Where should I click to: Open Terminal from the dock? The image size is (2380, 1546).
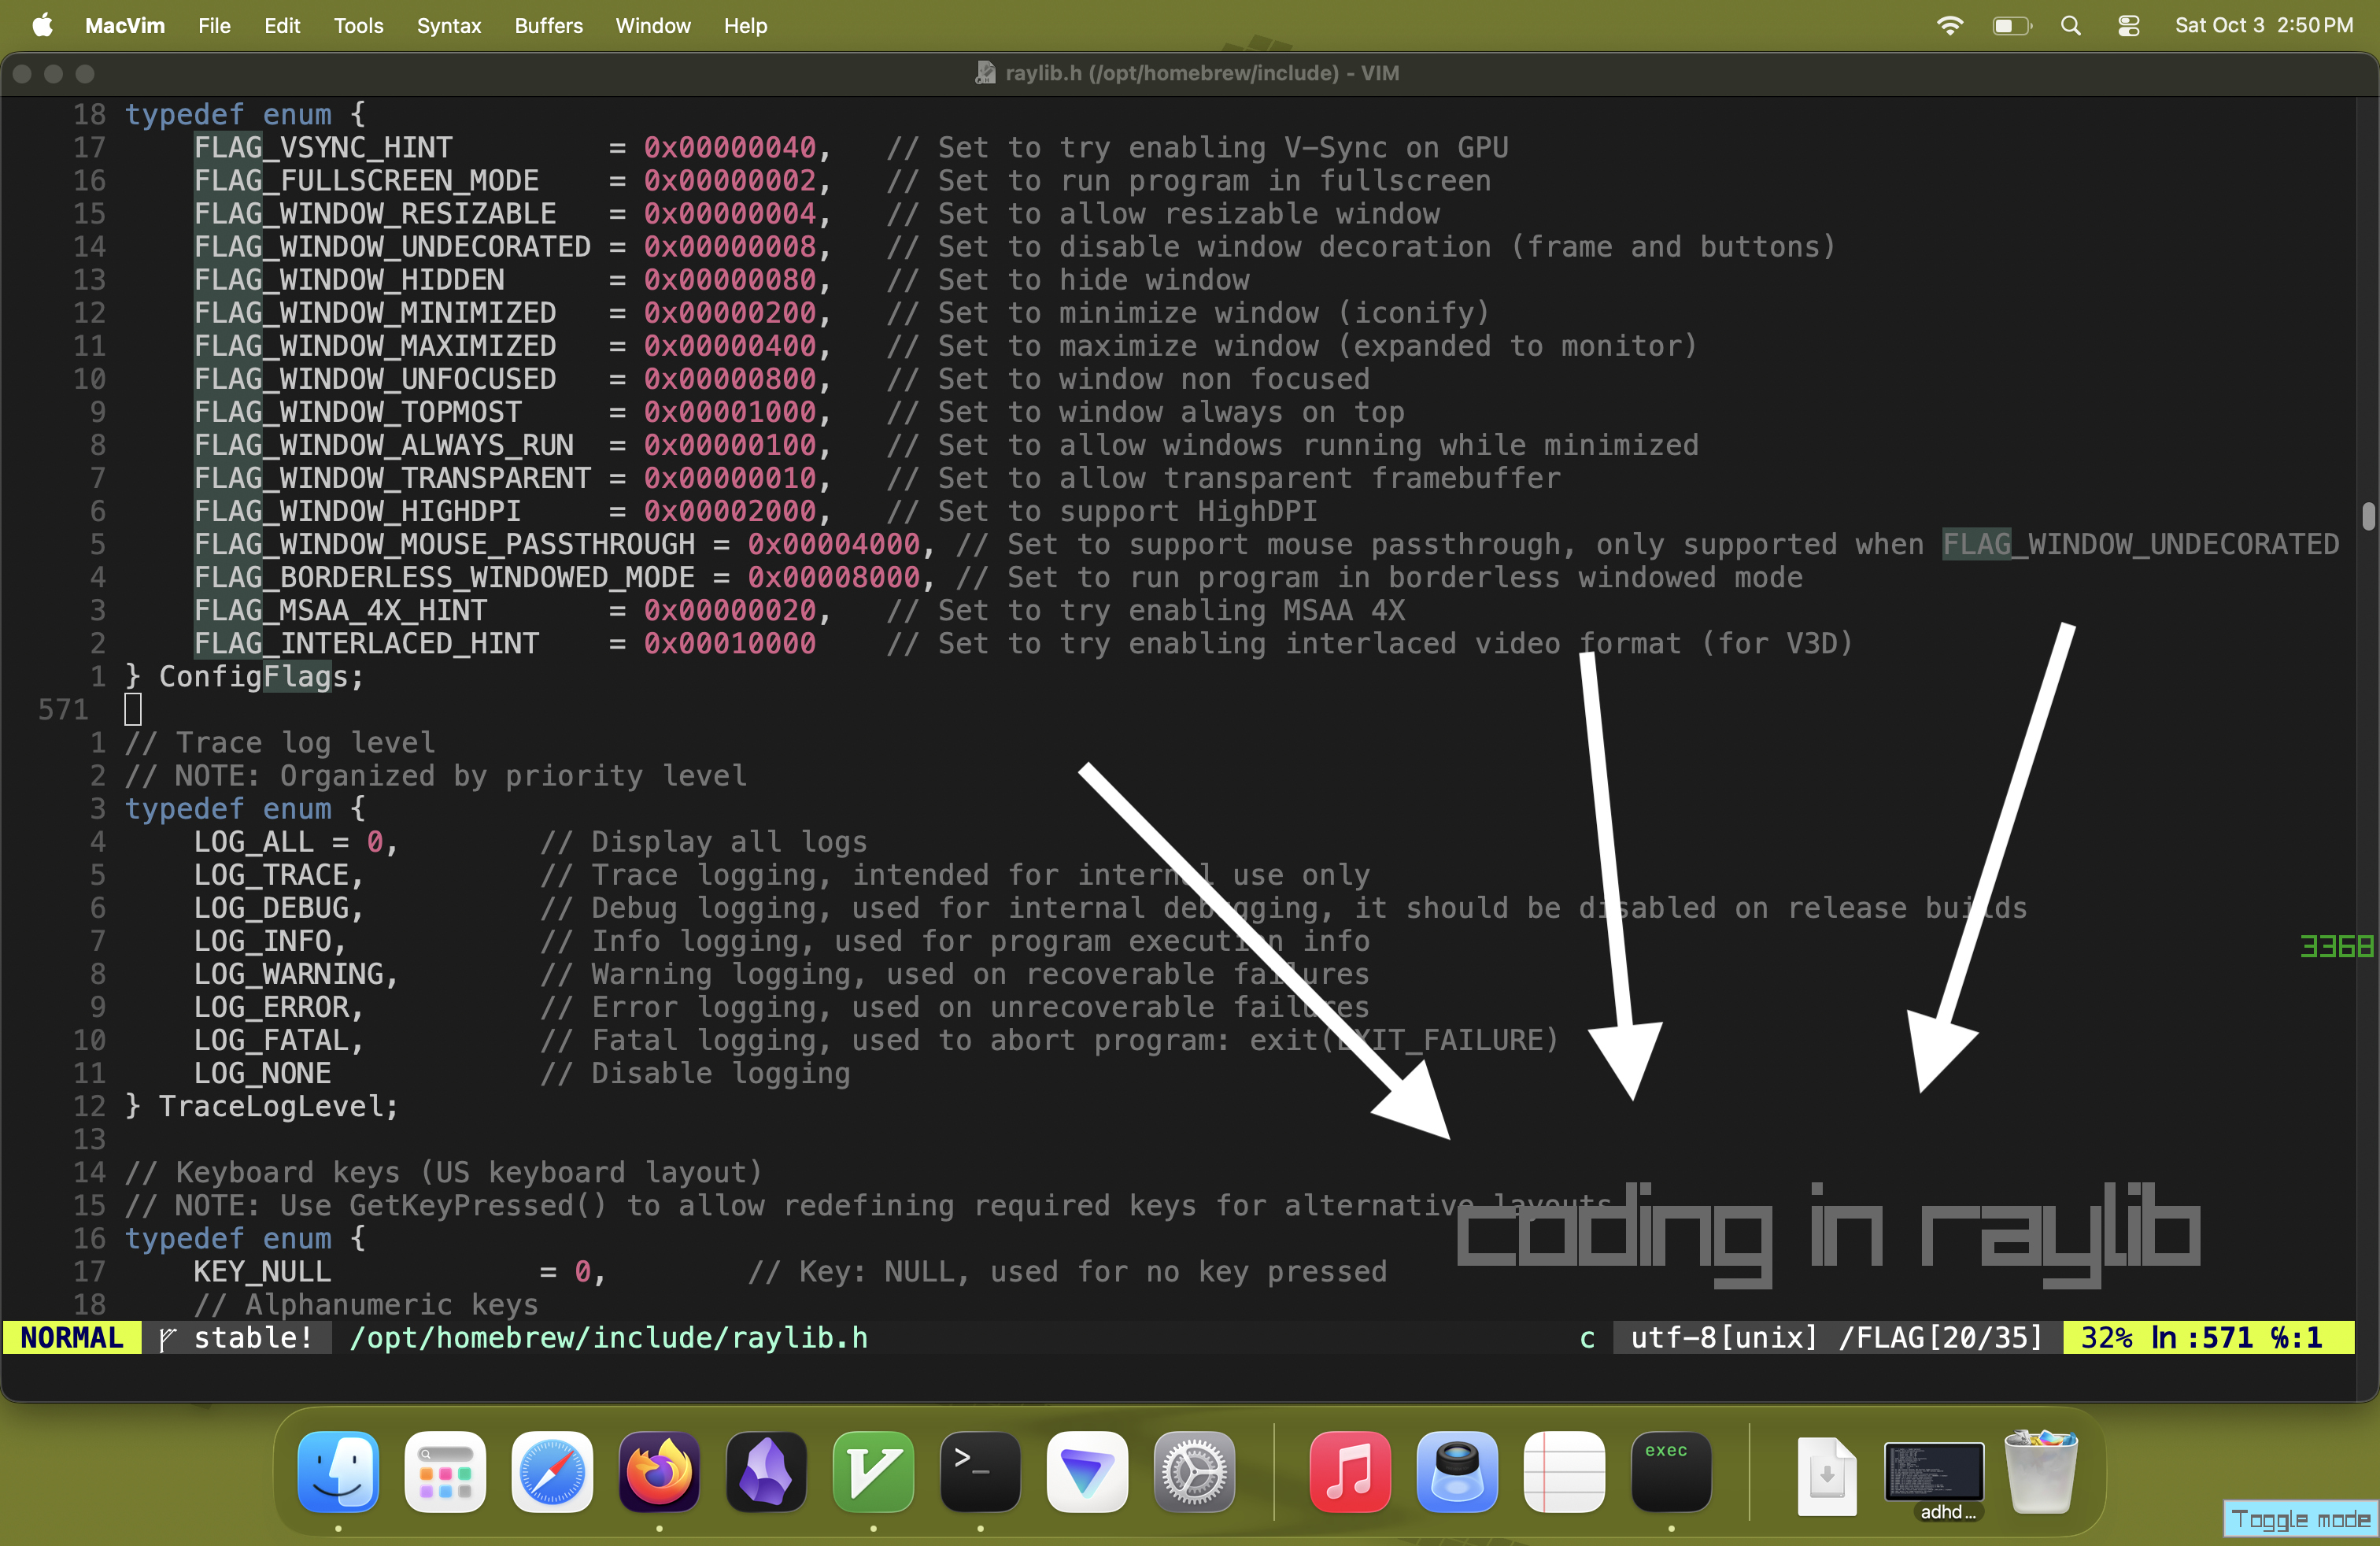tap(980, 1471)
